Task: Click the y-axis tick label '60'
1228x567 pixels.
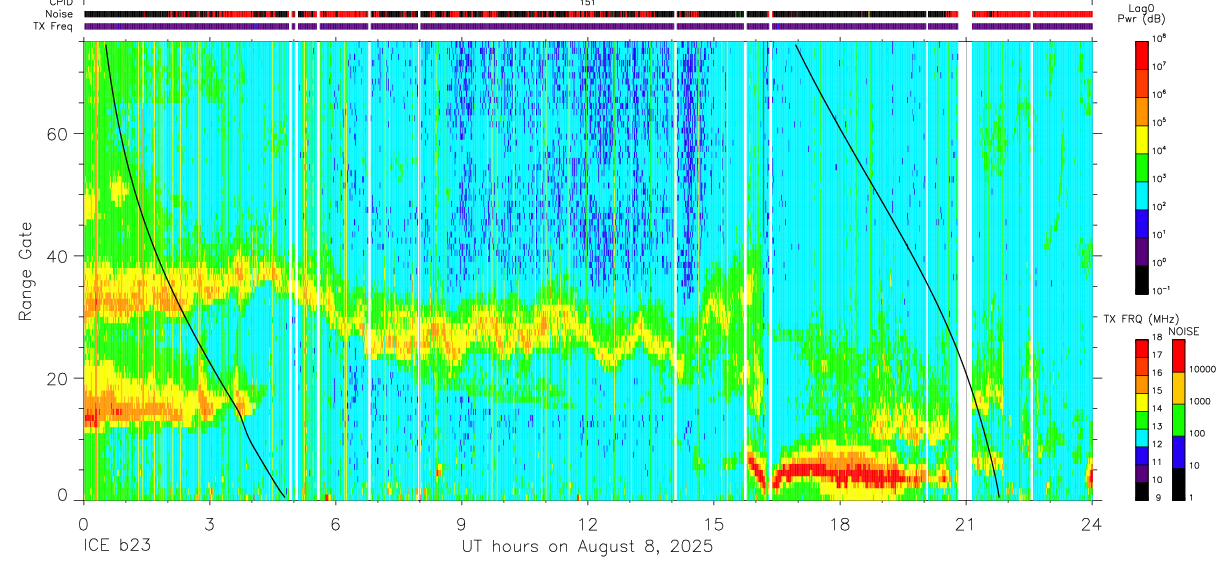Action: pos(60,134)
